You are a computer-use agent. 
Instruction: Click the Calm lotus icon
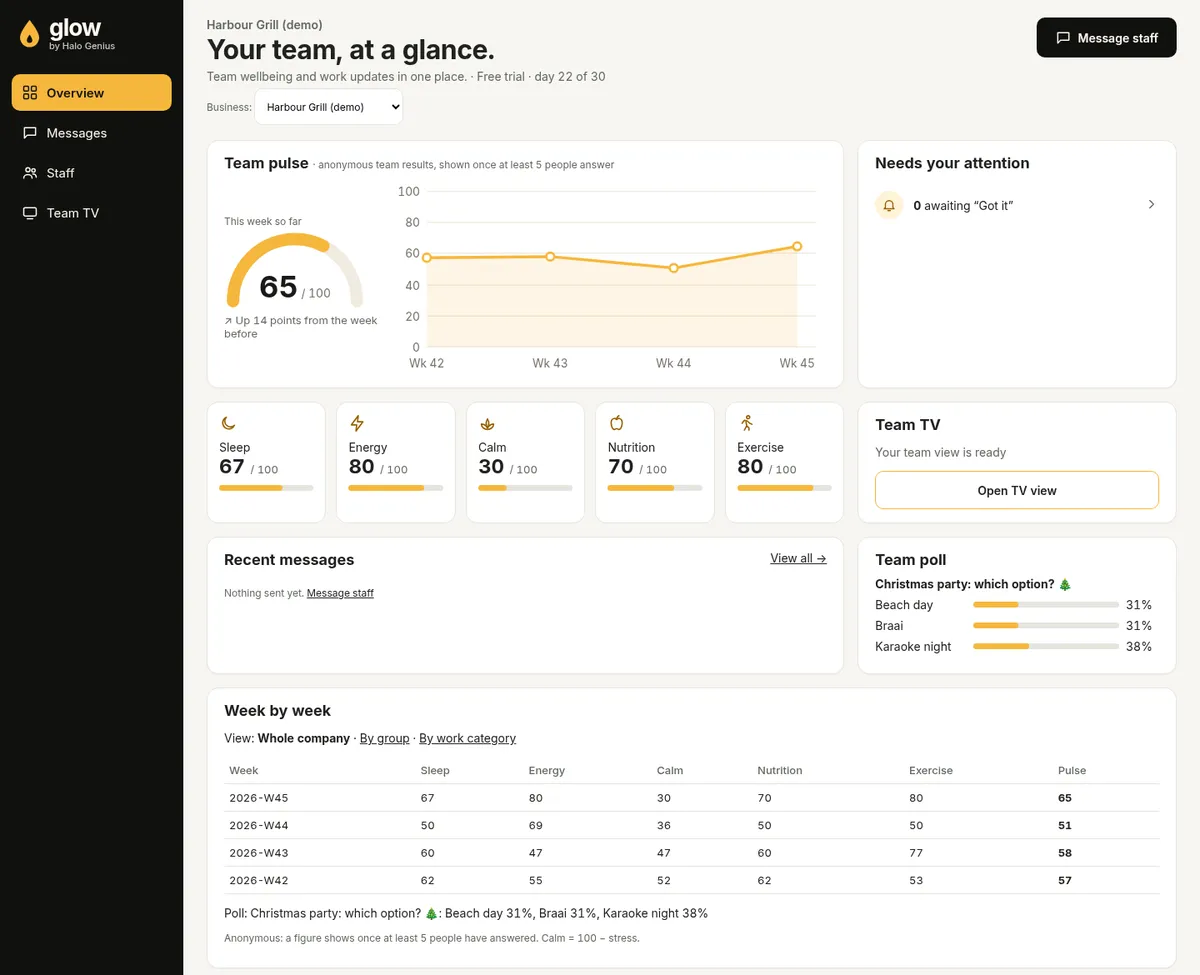pyautogui.click(x=487, y=423)
